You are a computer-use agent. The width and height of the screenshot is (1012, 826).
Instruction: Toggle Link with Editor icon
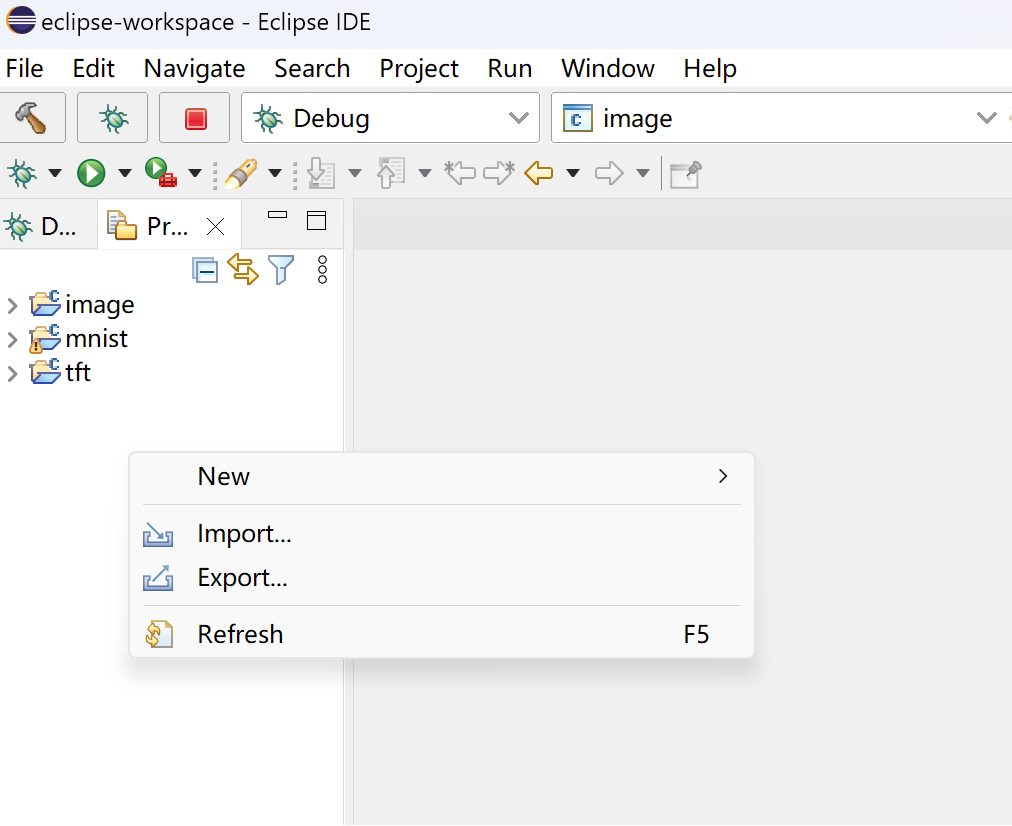click(243, 269)
